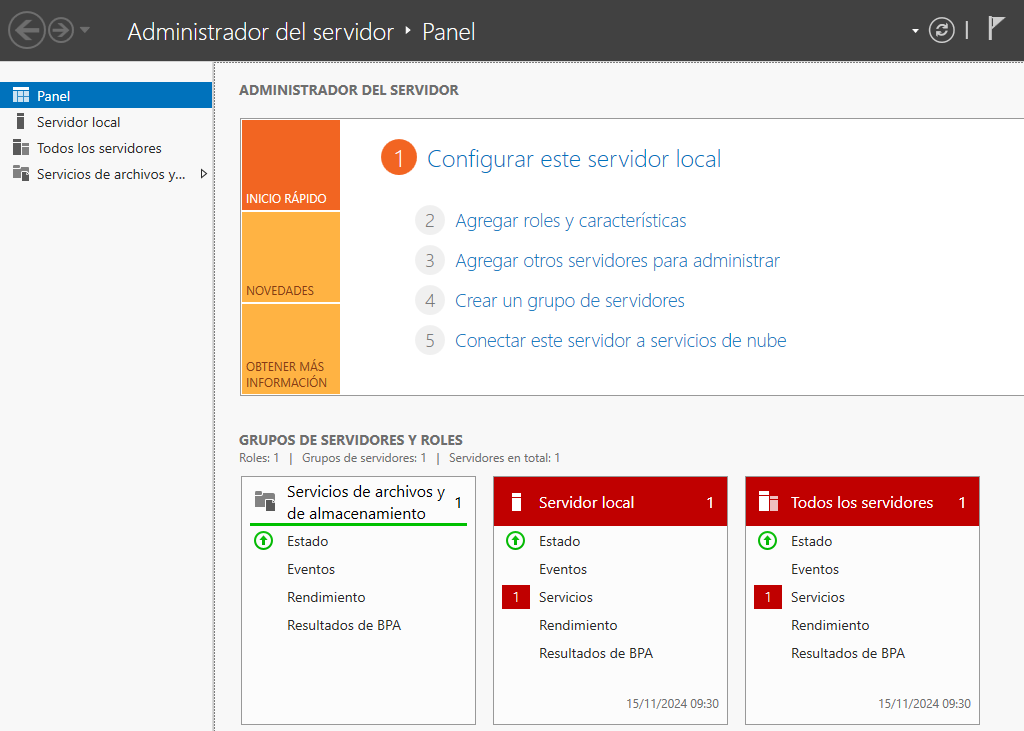The height and width of the screenshot is (731, 1024).
Task: Open Rendimiento in the Servidor local tile
Action: click(x=578, y=625)
